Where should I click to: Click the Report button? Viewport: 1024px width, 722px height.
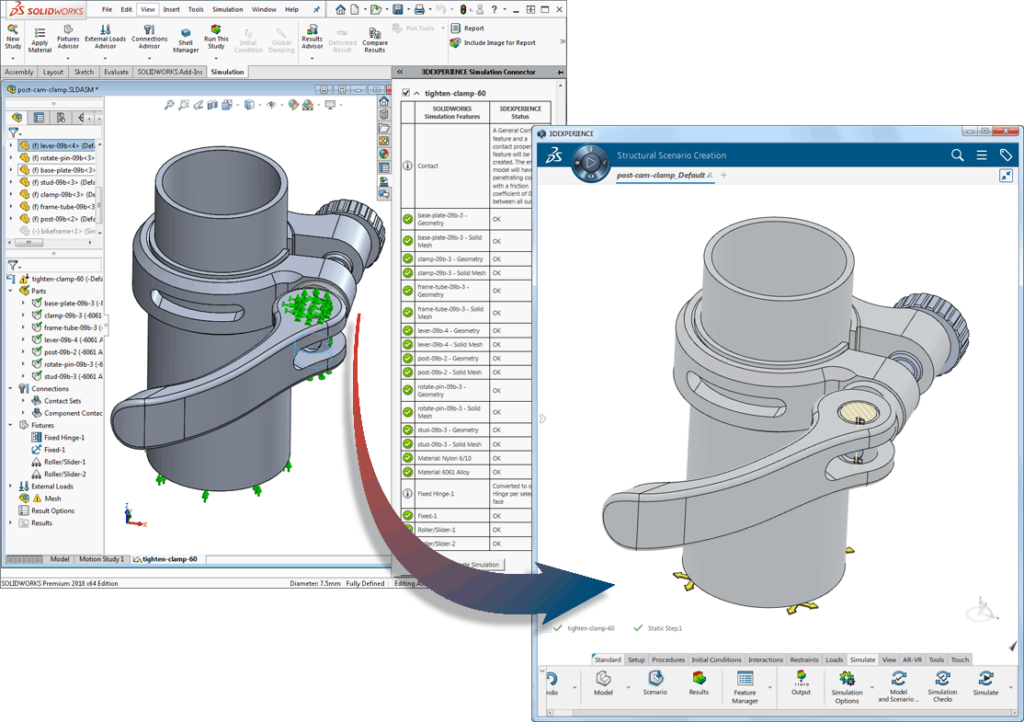(x=468, y=27)
